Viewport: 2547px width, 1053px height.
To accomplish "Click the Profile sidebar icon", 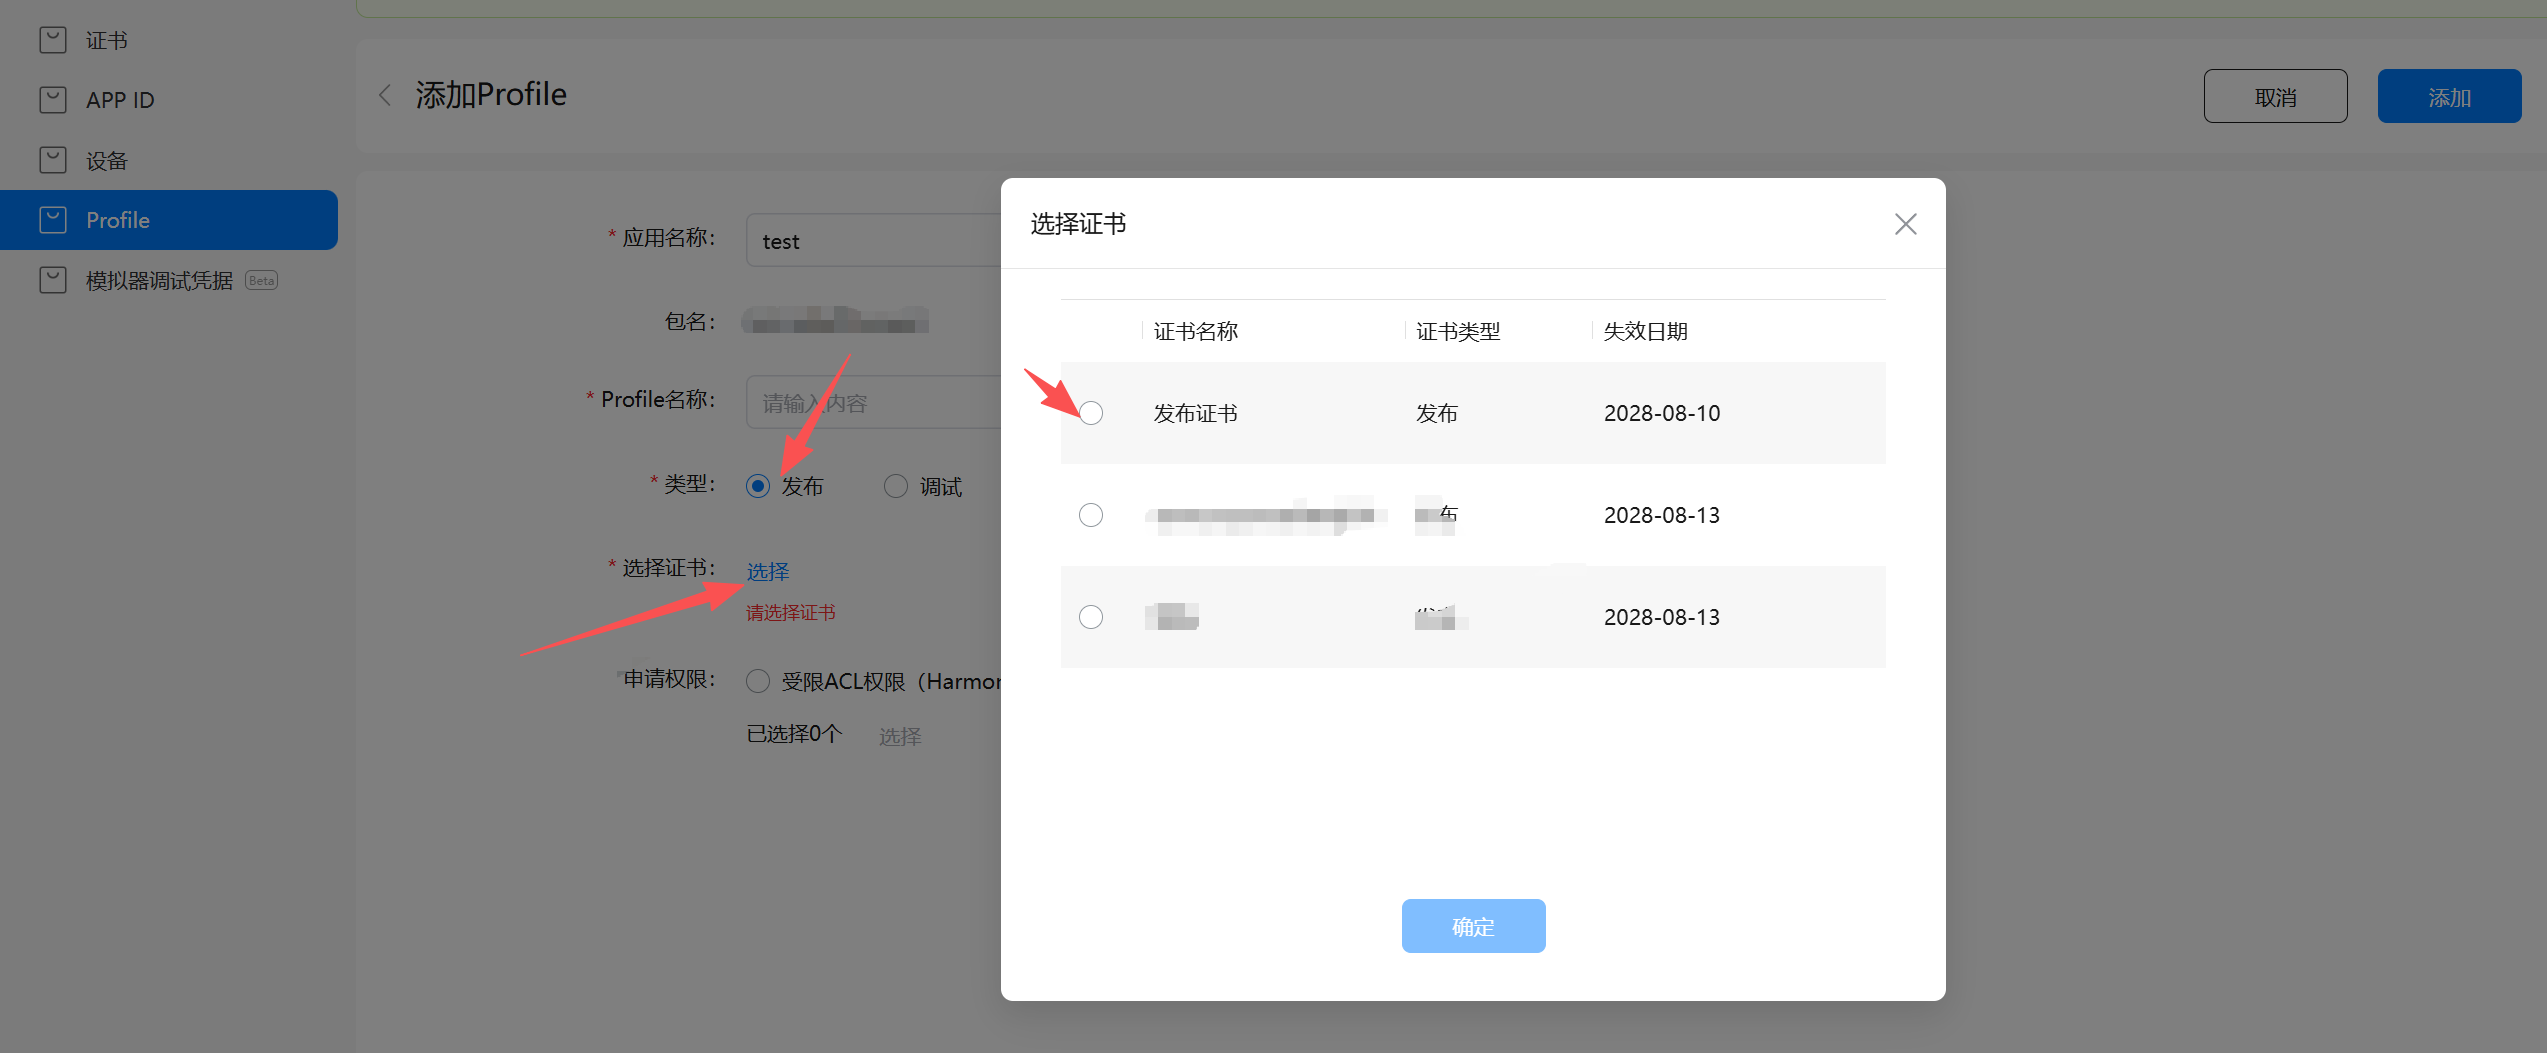I will click(52, 220).
